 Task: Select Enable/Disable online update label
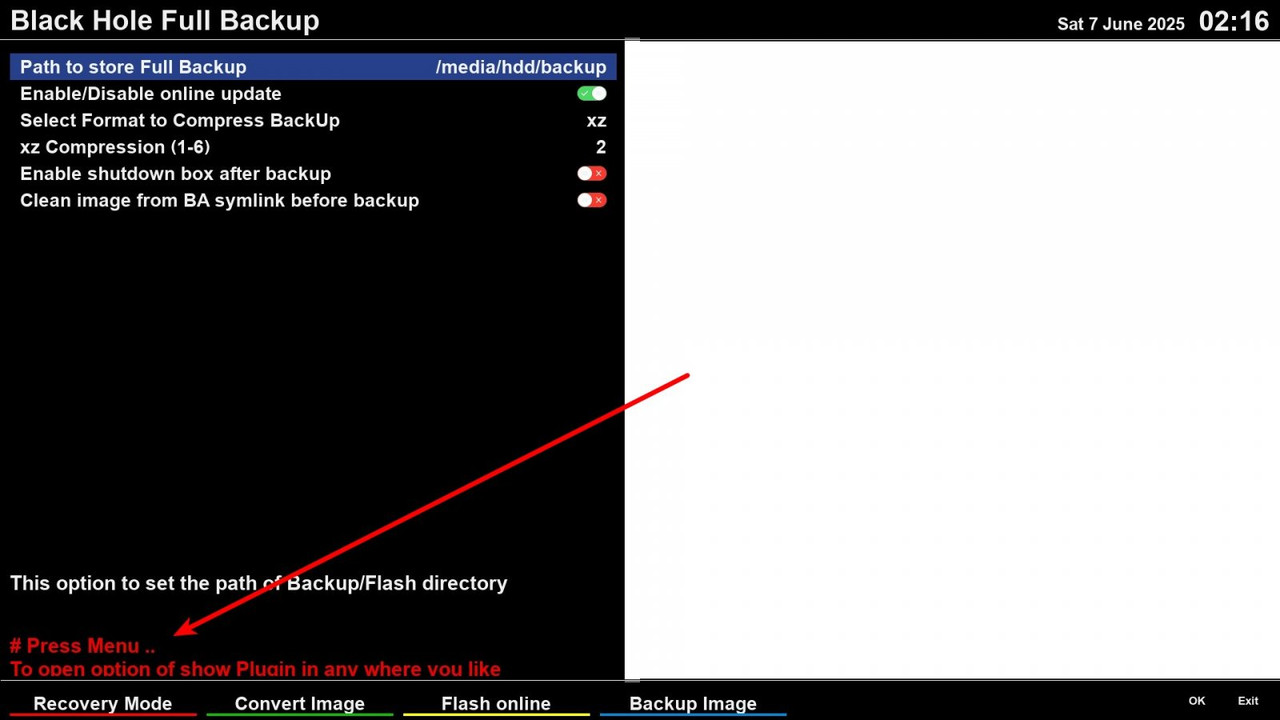click(x=150, y=94)
